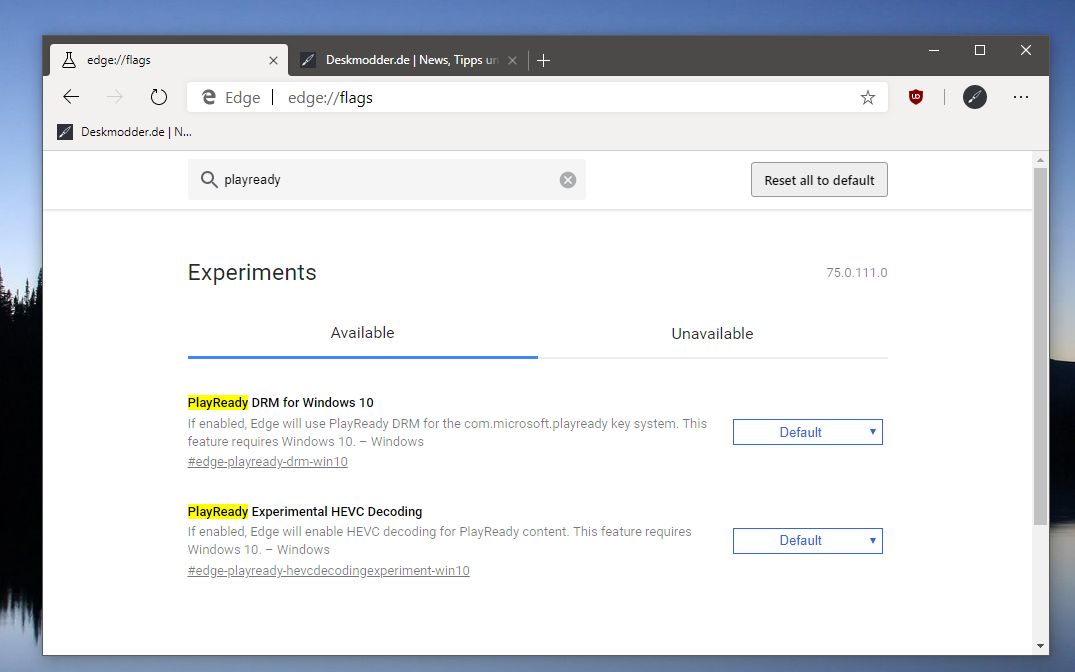Clear the playready search with the X icon
This screenshot has height=672, width=1075.
pyautogui.click(x=568, y=180)
